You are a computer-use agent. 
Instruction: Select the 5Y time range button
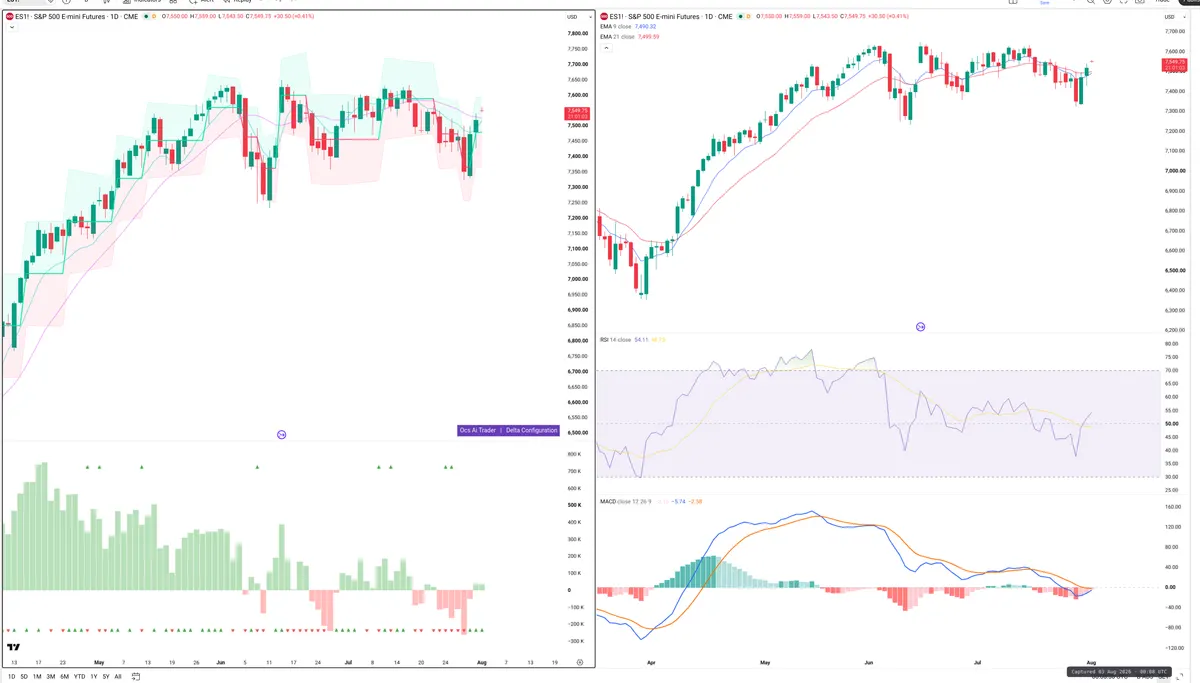click(106, 676)
